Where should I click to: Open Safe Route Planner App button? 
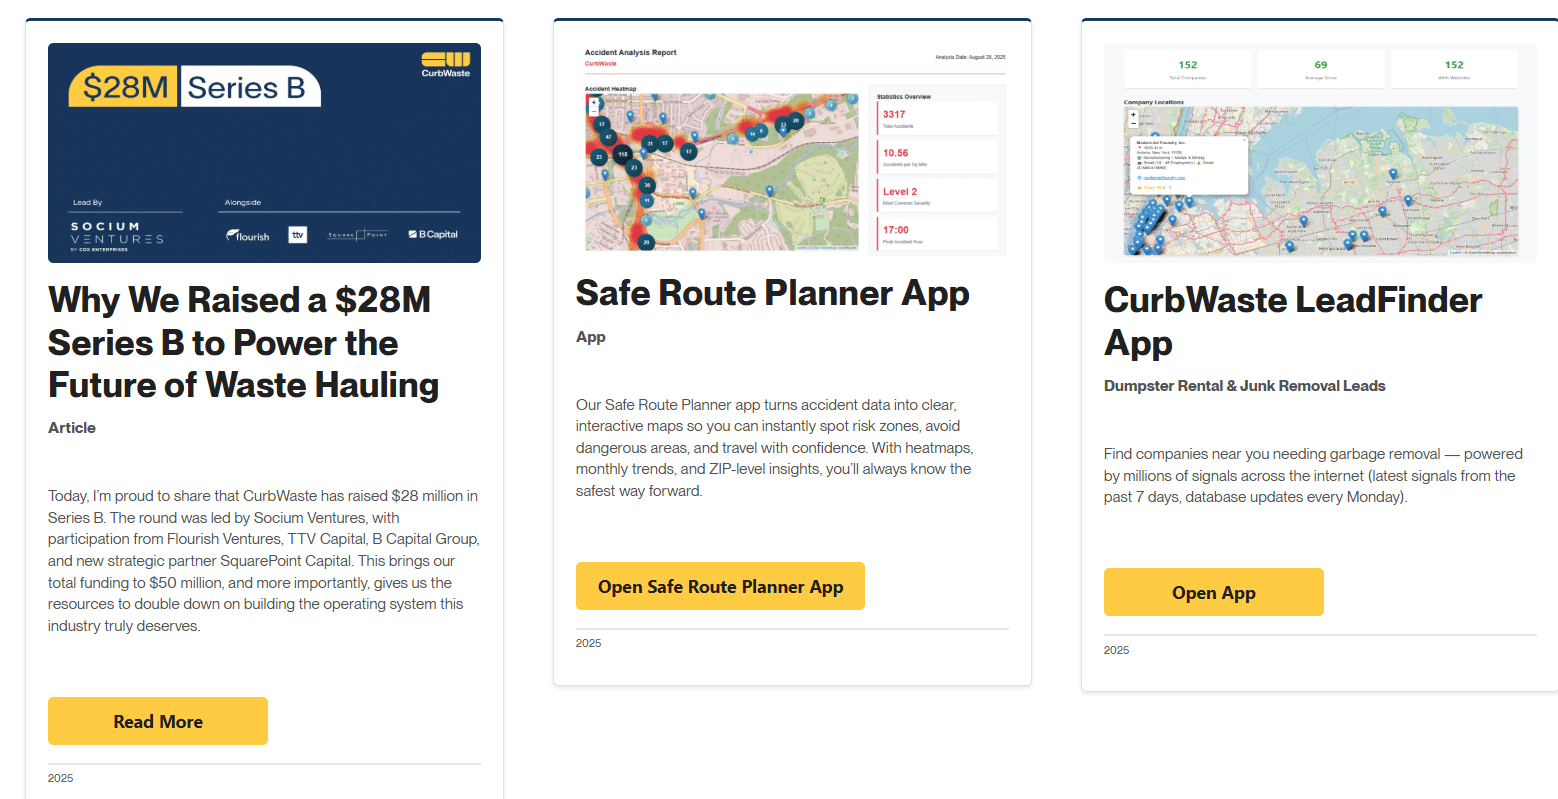(720, 586)
